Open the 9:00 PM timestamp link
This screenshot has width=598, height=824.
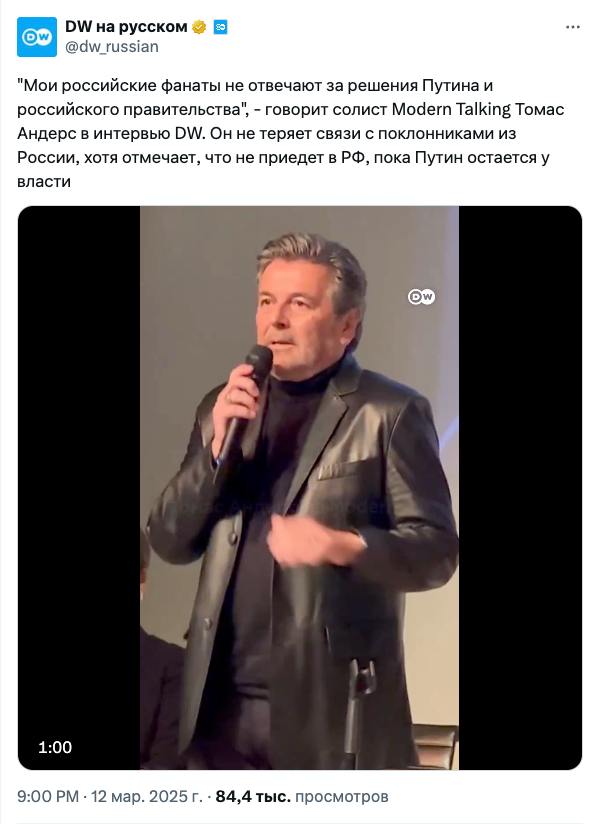point(48,797)
